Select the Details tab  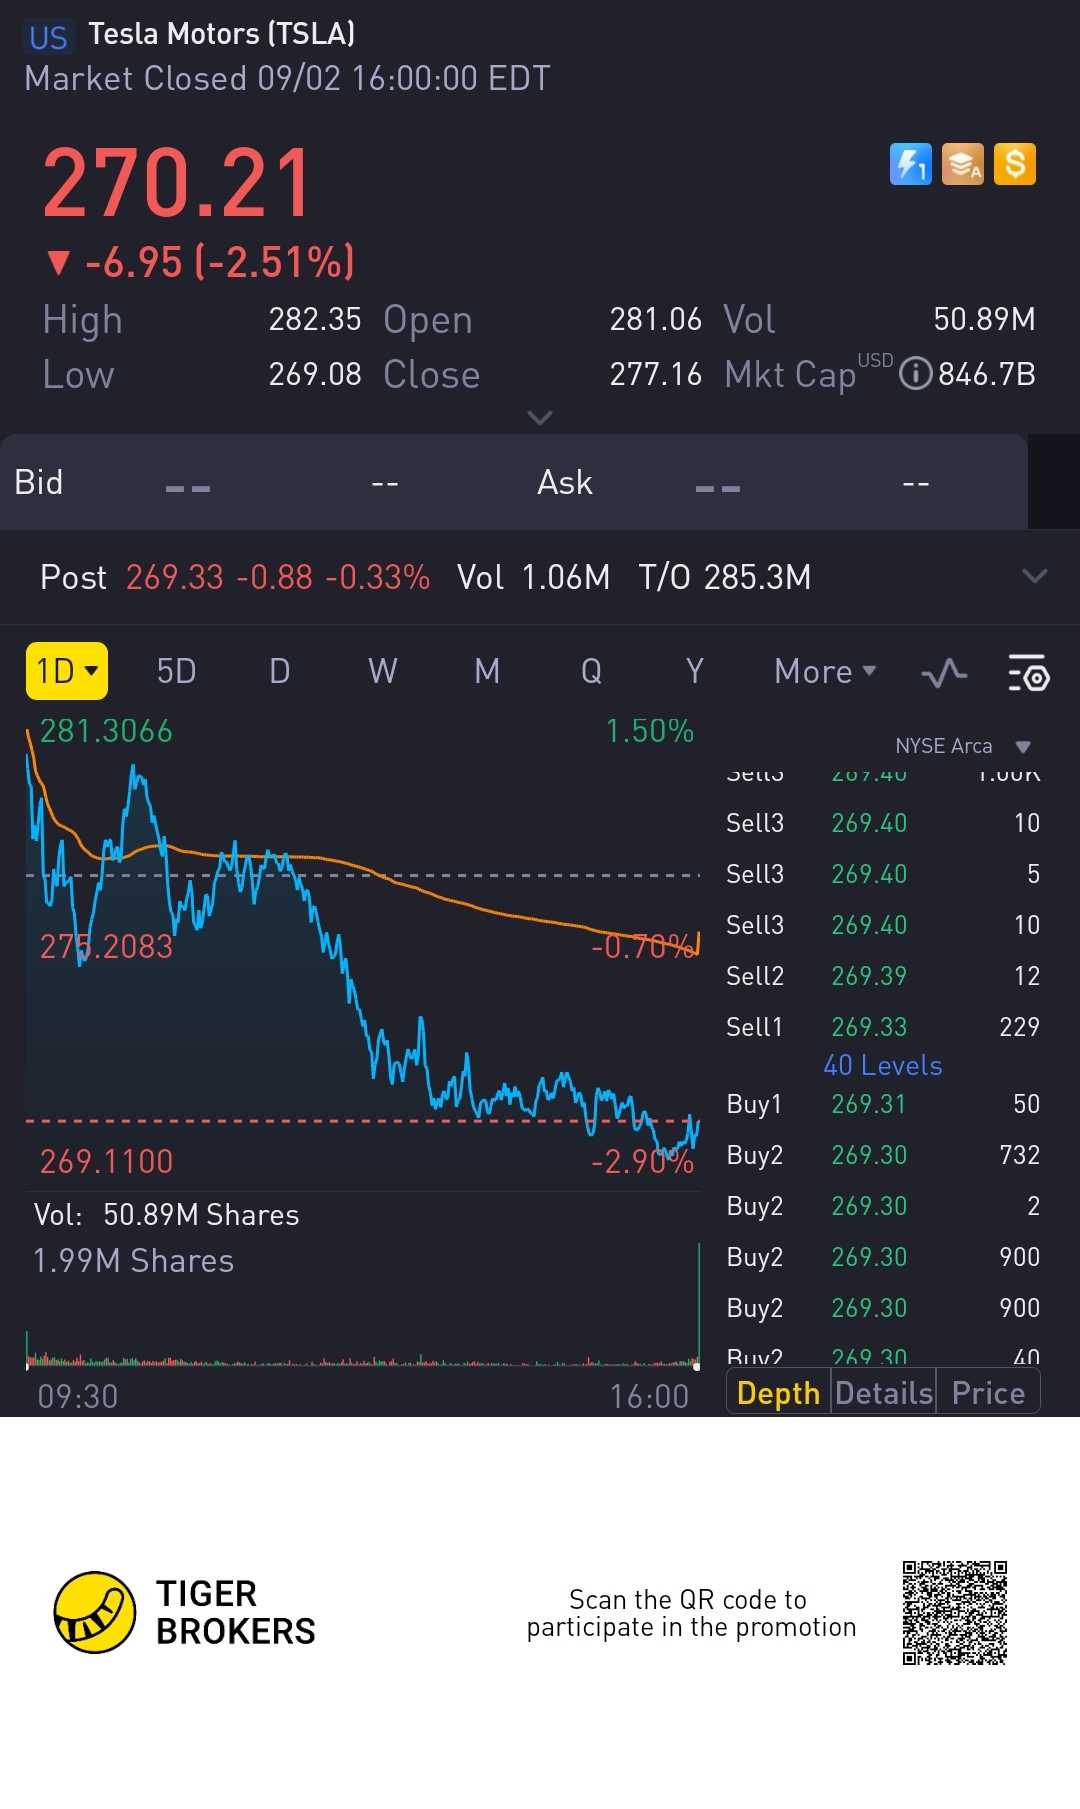(x=884, y=1393)
